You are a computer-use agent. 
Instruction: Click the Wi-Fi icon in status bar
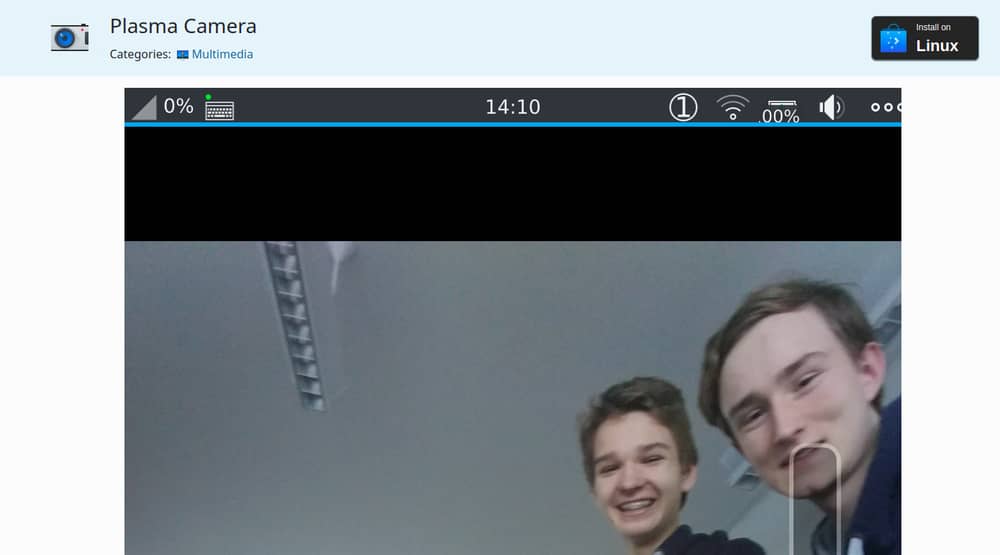pyautogui.click(x=733, y=107)
